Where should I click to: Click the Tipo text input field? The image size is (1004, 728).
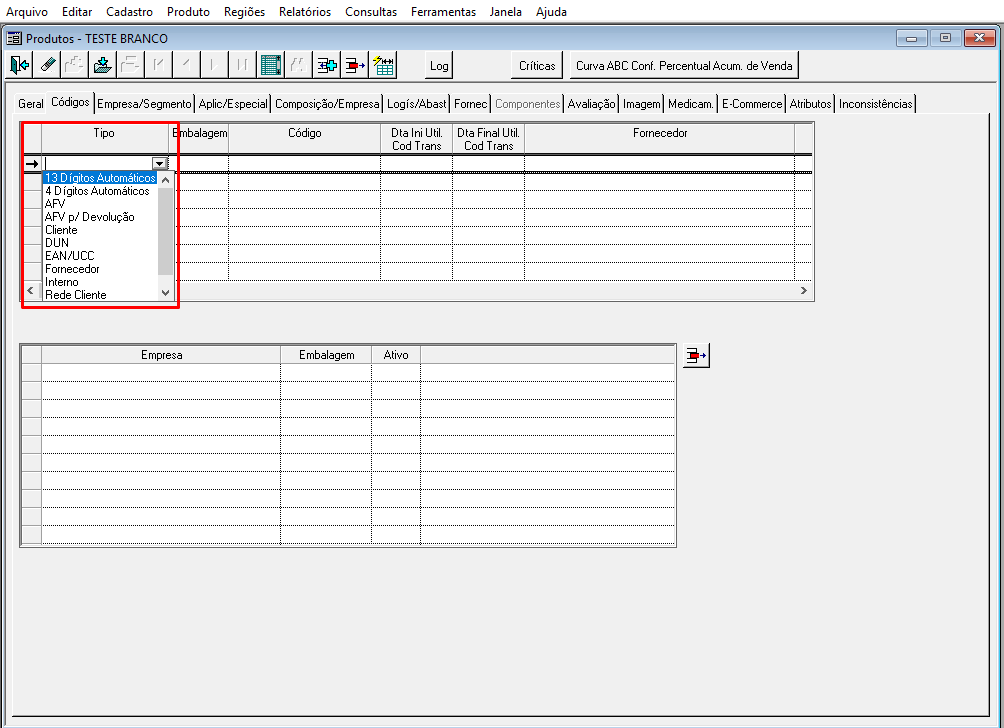point(97,164)
